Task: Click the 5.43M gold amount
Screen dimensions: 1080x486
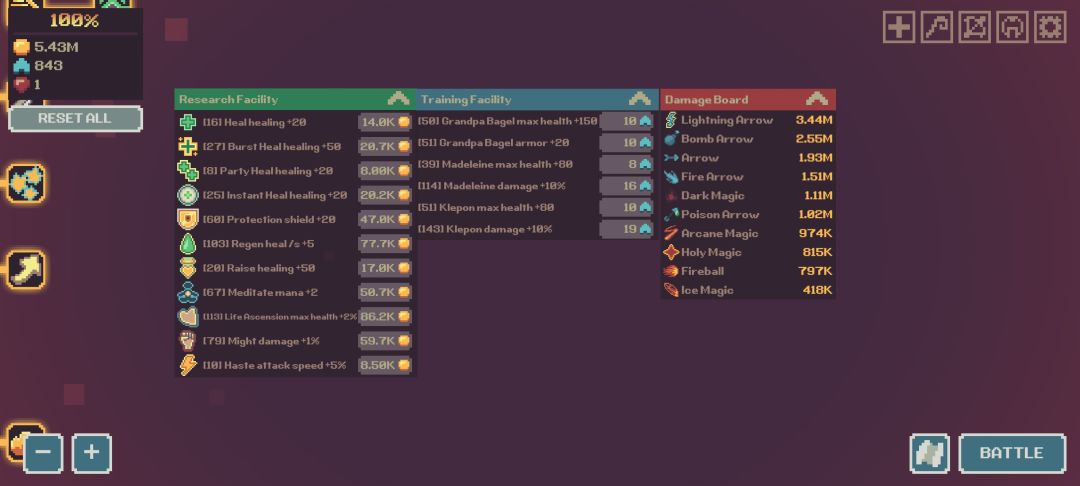Action: click(56, 47)
